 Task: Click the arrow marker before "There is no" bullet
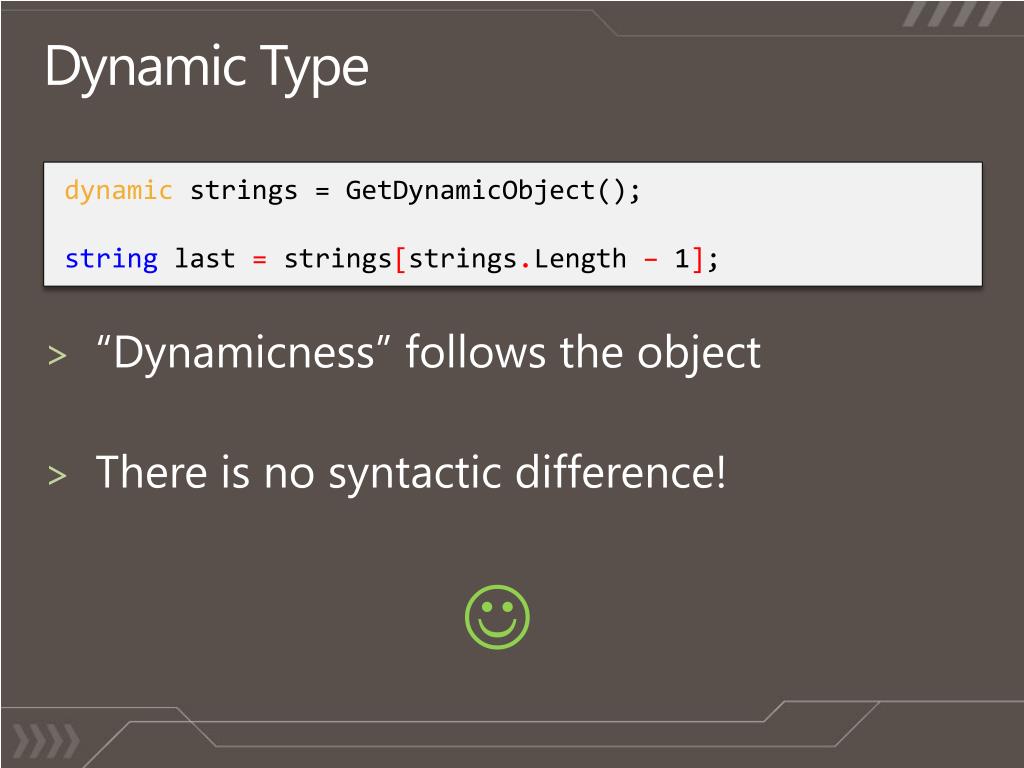57,475
